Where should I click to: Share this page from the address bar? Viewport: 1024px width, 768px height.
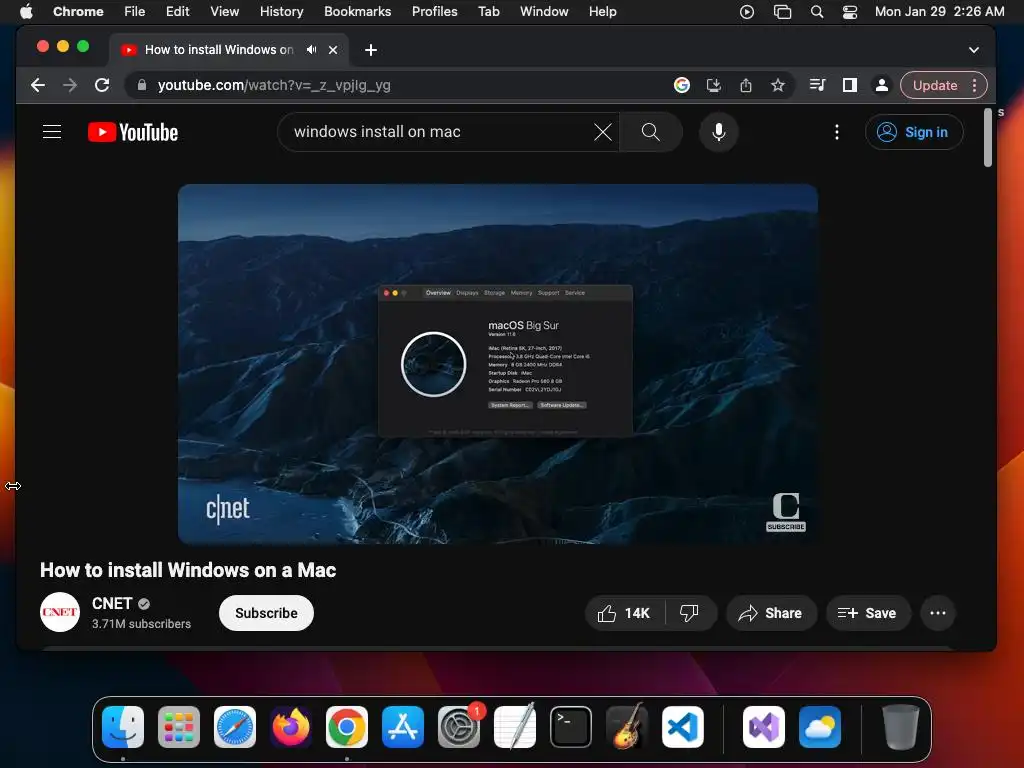pos(746,85)
